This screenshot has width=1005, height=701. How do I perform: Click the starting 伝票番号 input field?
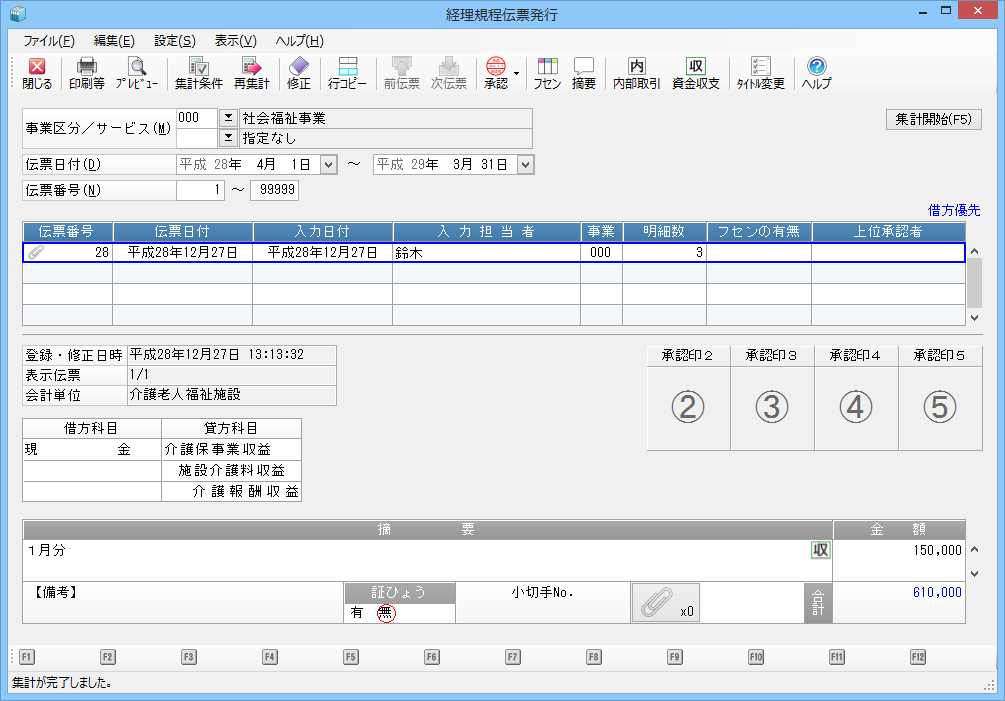[200, 190]
